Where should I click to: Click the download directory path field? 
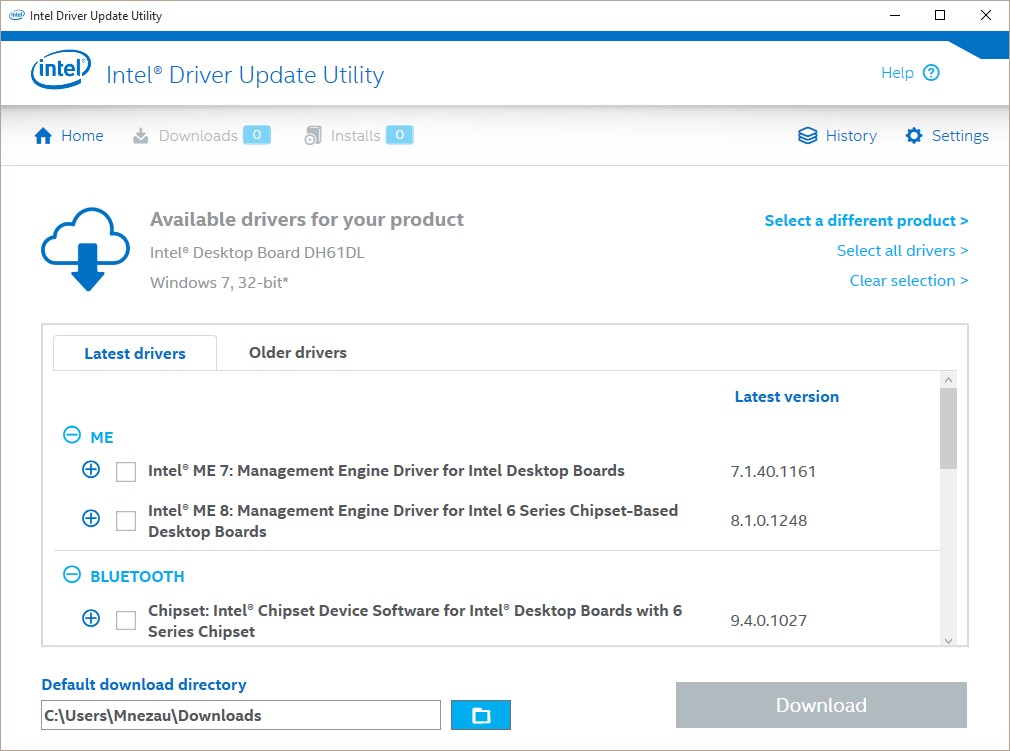point(241,715)
